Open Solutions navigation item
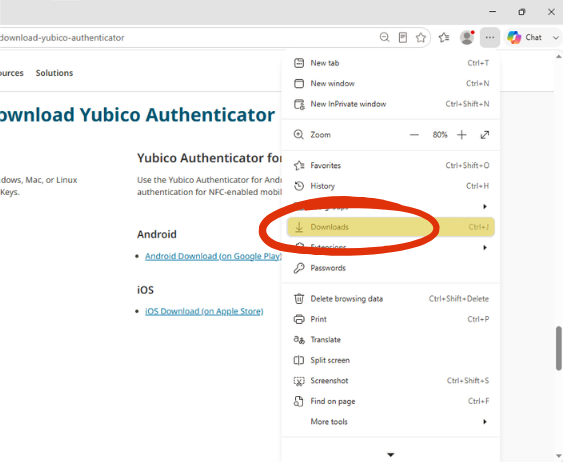563x462 pixels. (x=54, y=73)
